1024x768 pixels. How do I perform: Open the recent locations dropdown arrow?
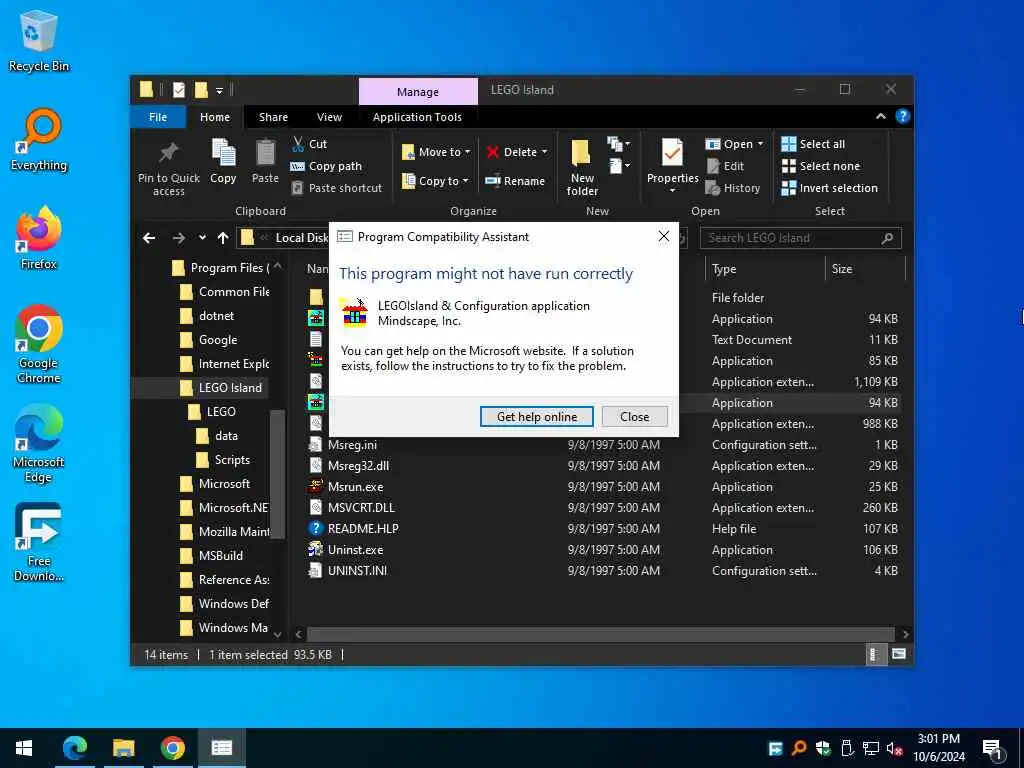pos(202,238)
